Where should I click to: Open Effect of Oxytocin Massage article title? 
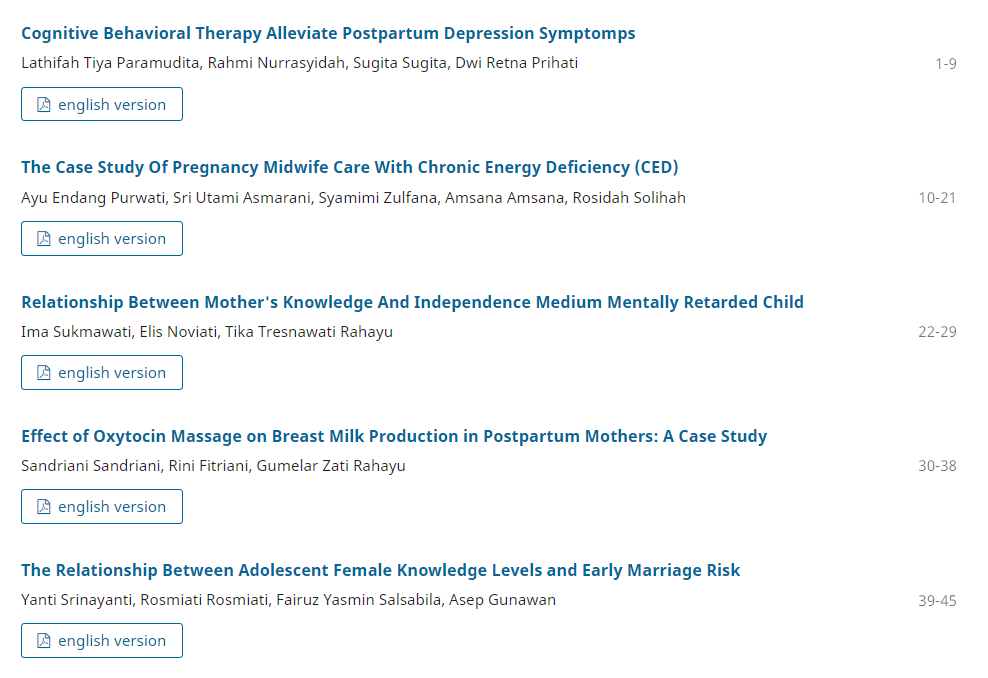394,436
